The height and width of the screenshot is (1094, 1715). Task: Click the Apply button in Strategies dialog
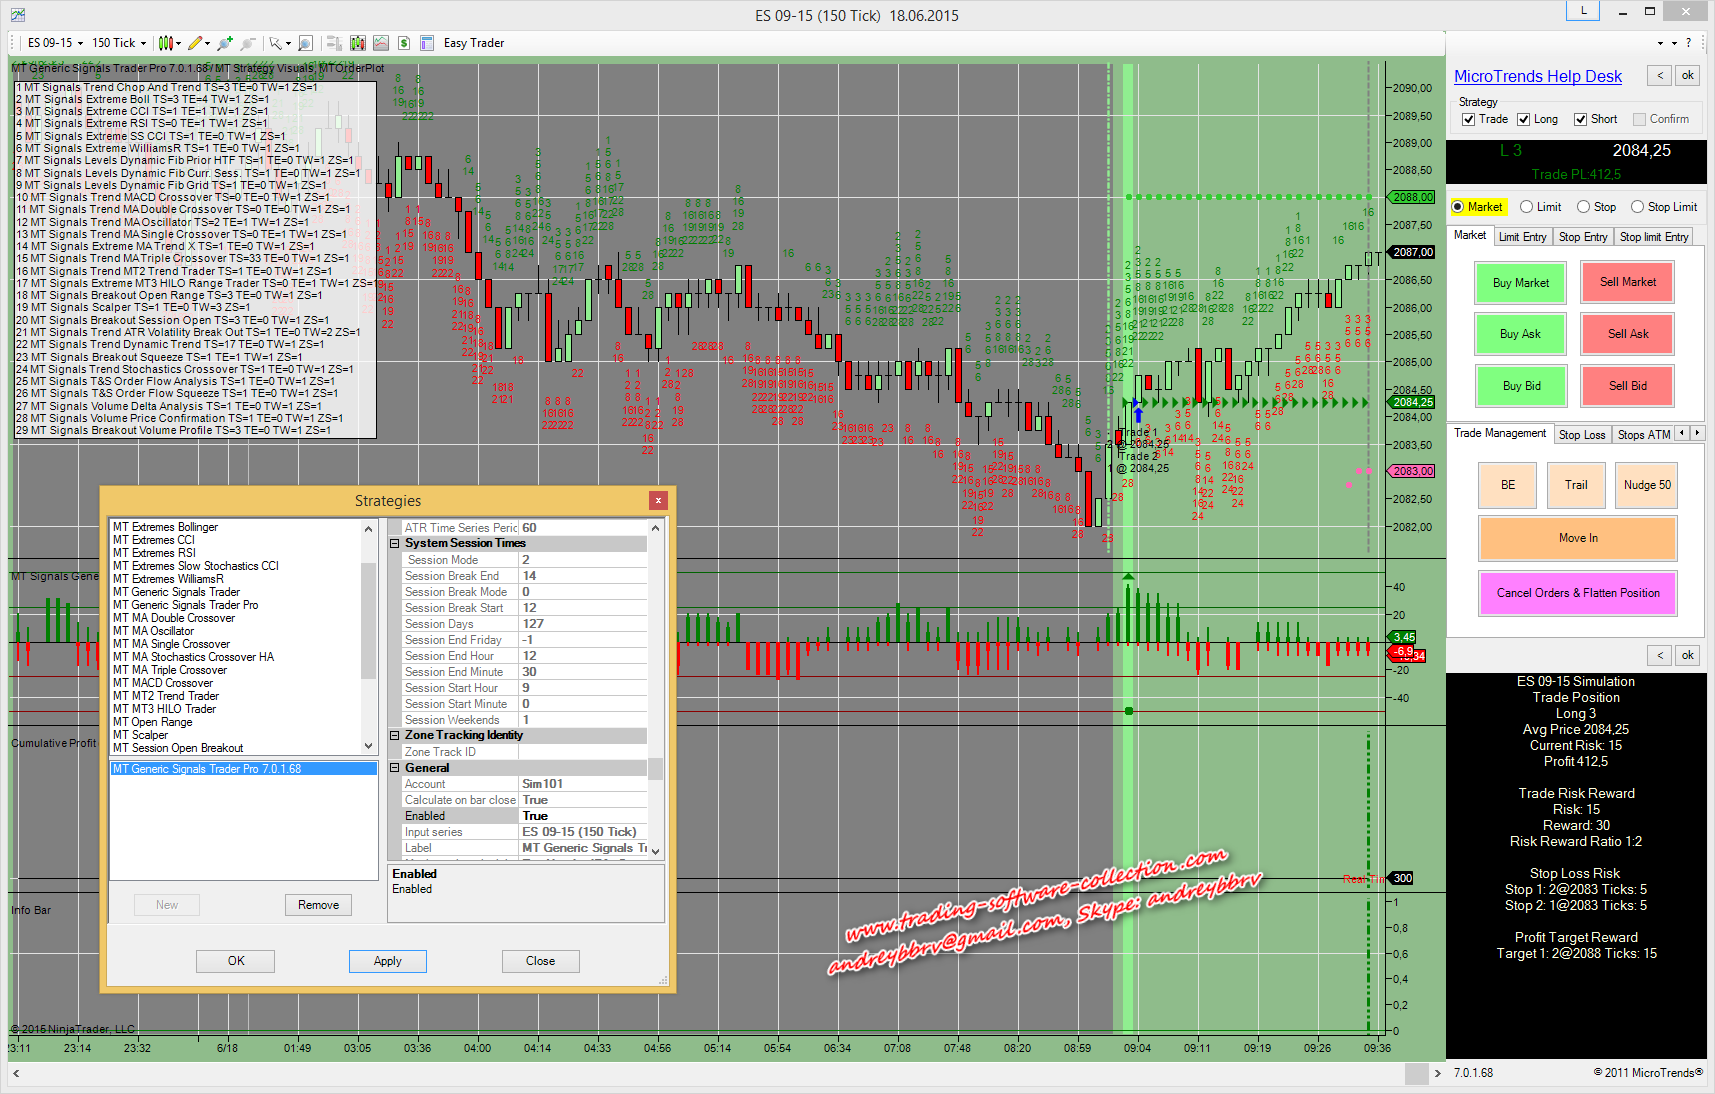coord(387,961)
